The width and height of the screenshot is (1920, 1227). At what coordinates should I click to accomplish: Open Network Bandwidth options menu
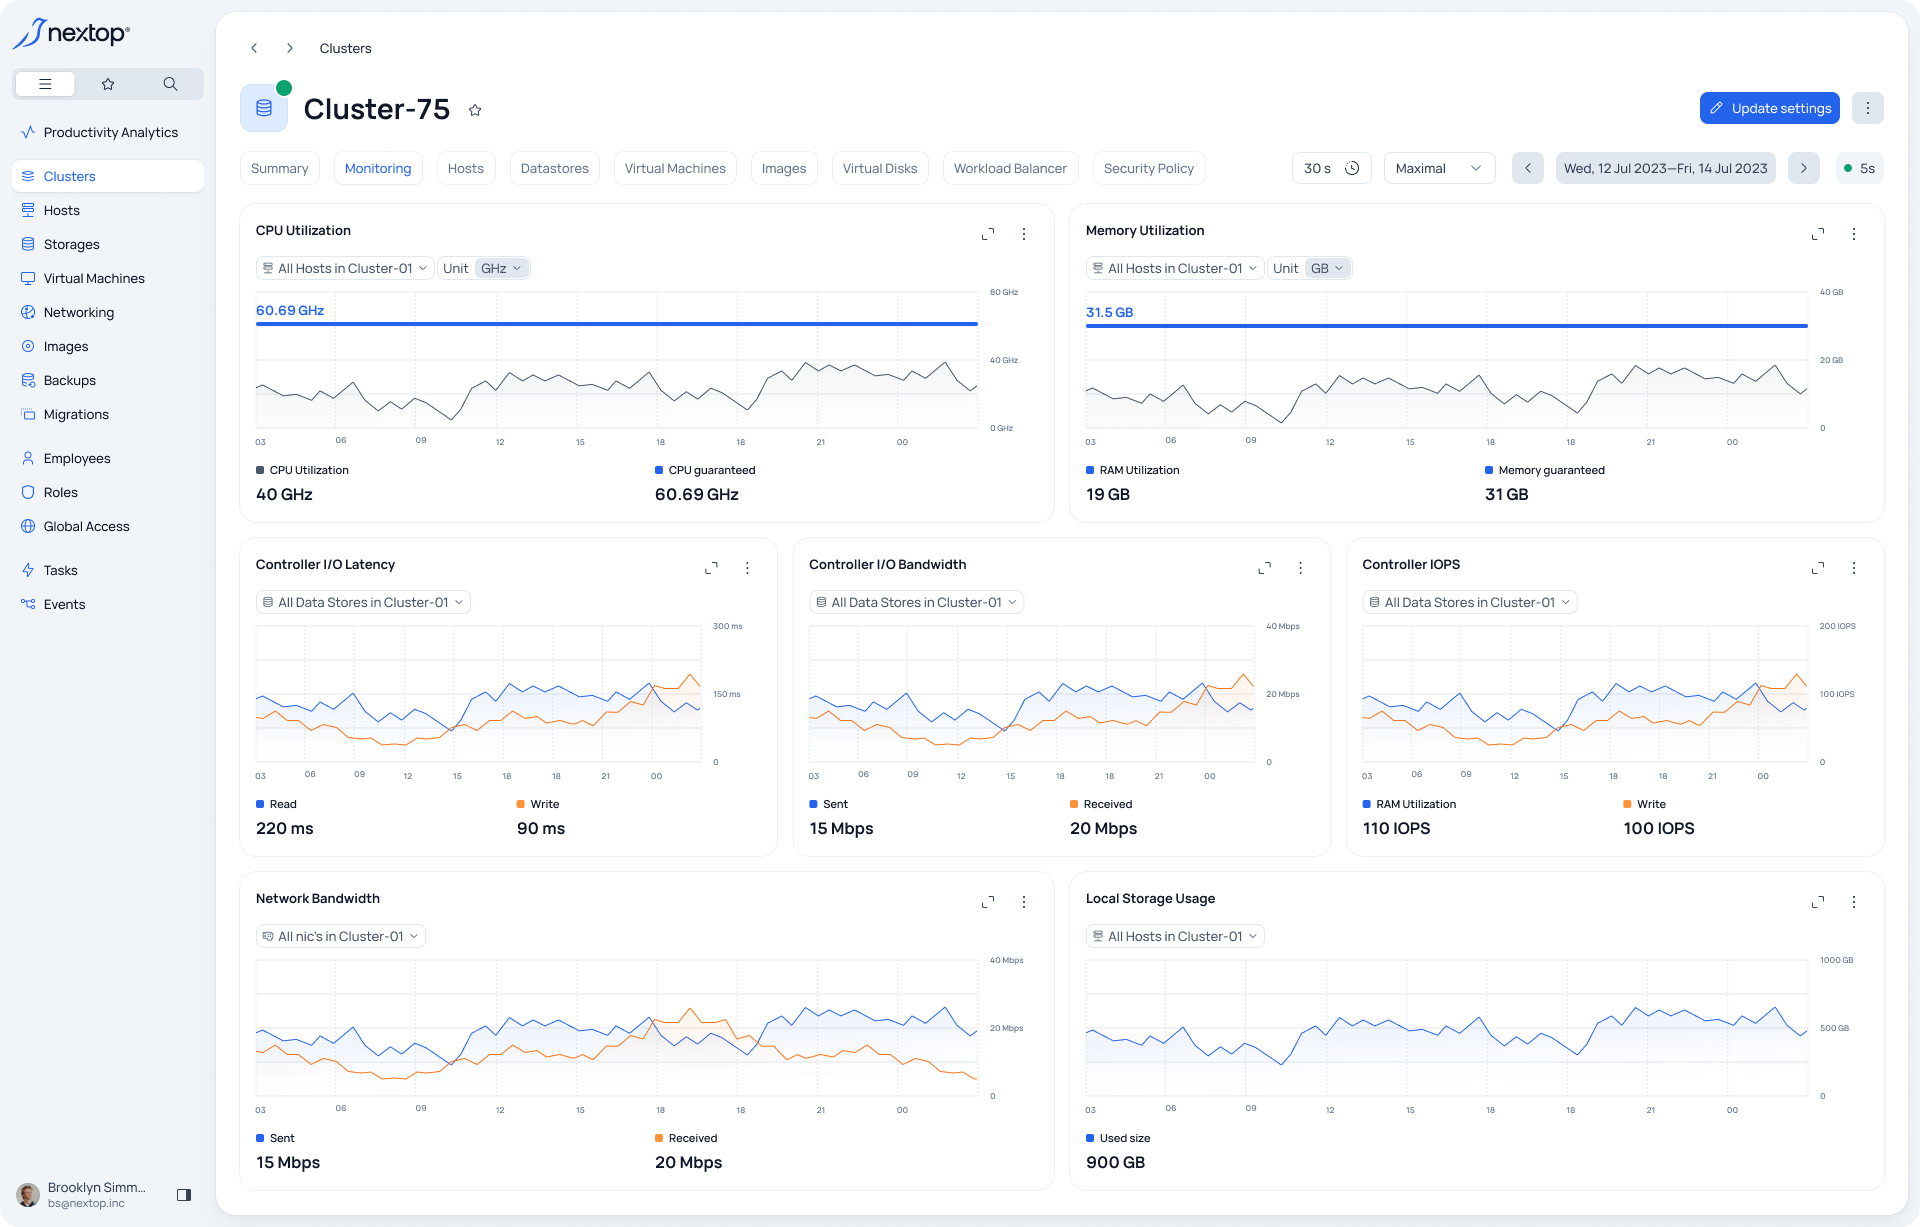1024,902
